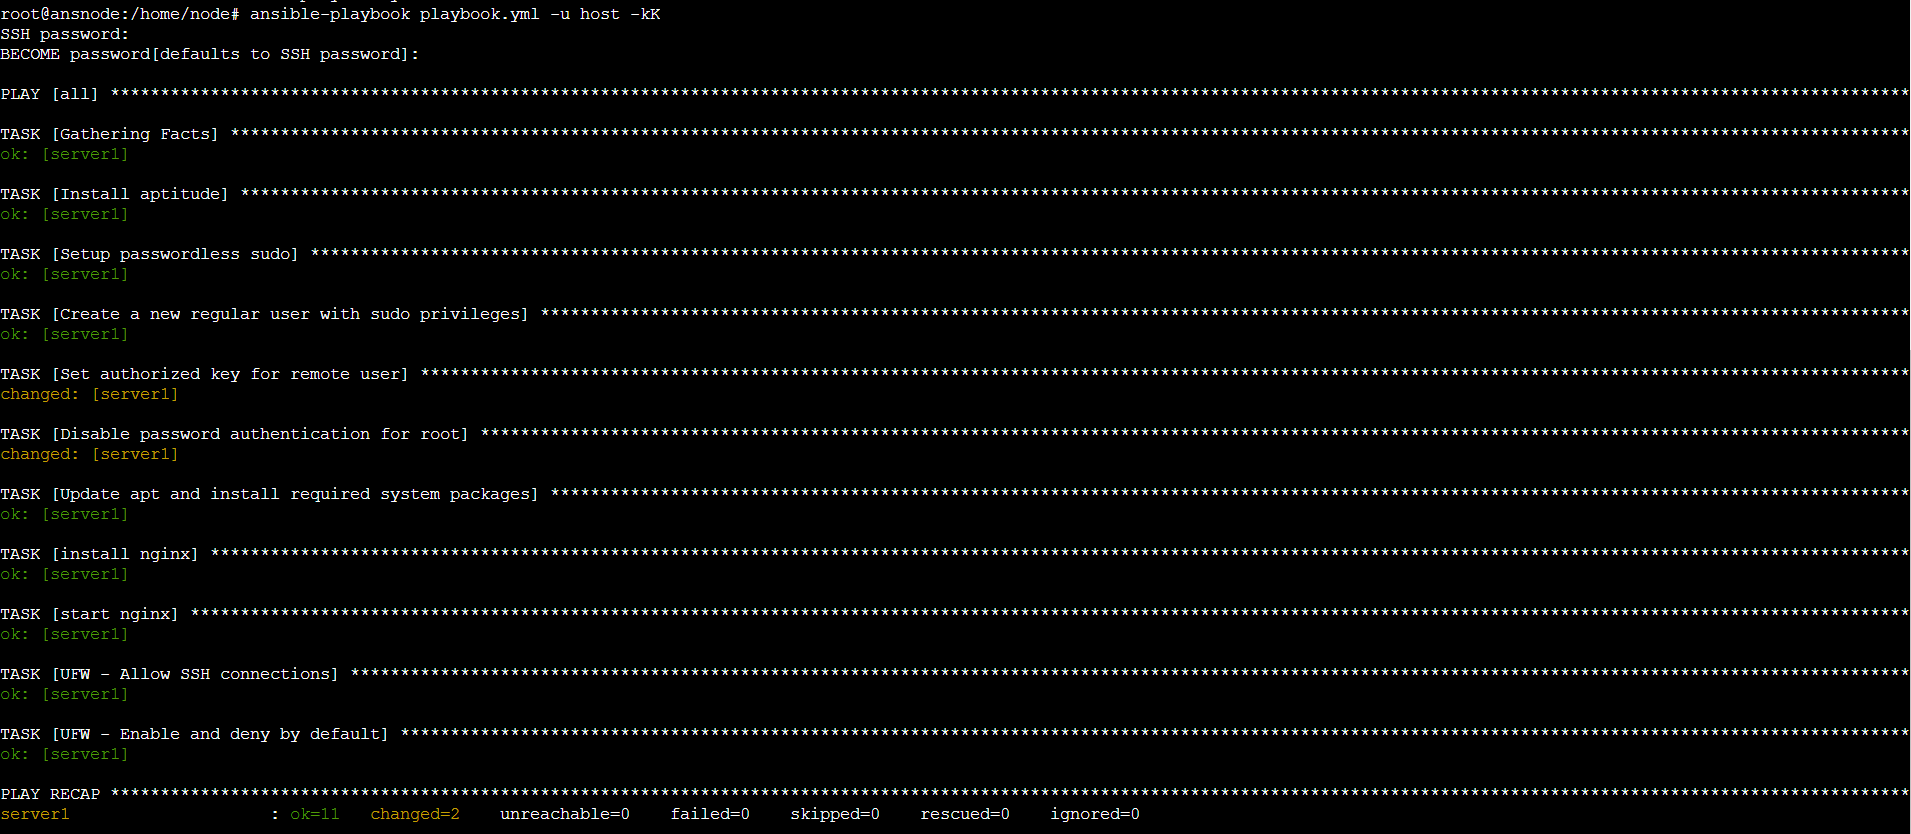The width and height of the screenshot is (1911, 834).
Task: Select the Gathering Facts task line
Action: [110, 134]
